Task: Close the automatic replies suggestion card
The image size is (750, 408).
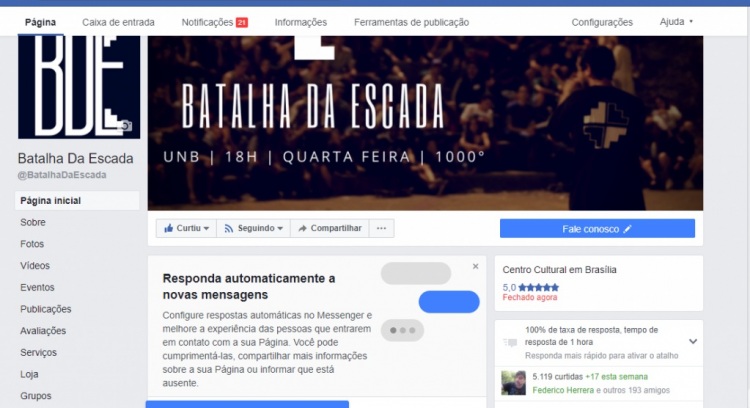Action: [x=475, y=266]
